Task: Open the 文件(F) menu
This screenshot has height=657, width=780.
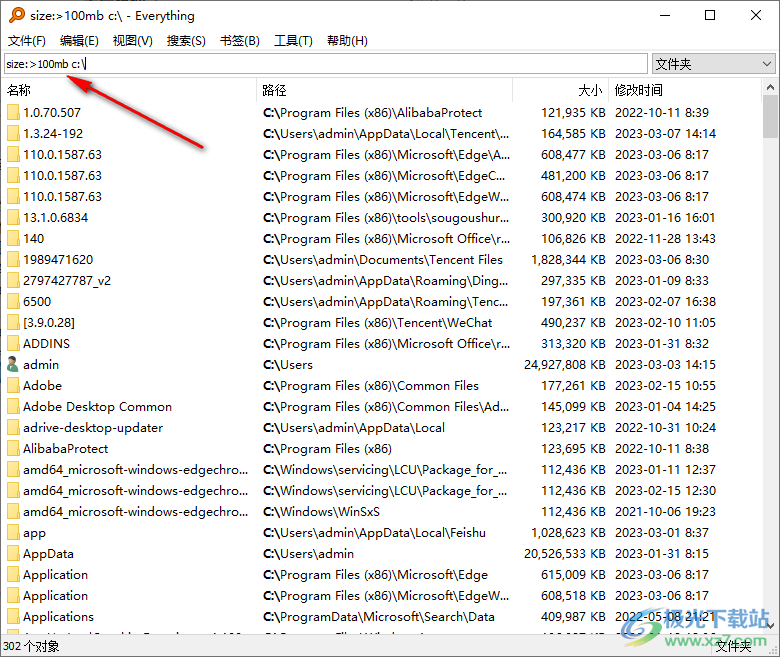Action: tap(26, 41)
